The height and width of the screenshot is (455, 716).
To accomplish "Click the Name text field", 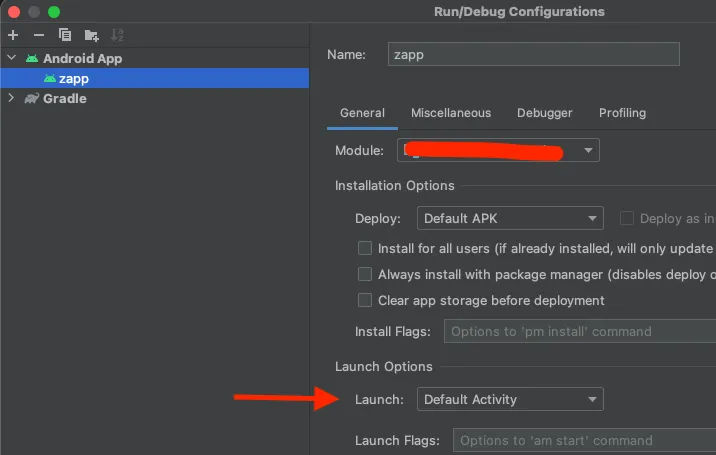I will [533, 54].
